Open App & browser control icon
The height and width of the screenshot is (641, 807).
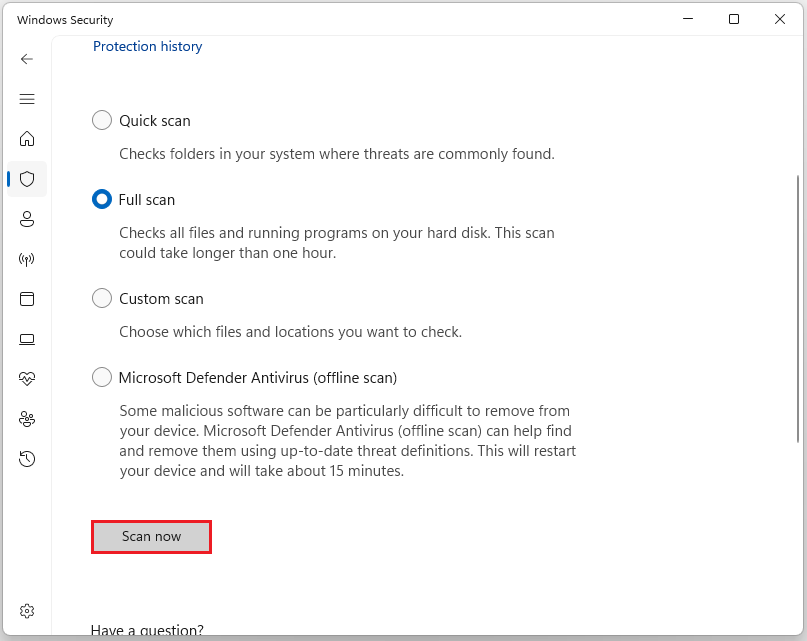pos(27,299)
